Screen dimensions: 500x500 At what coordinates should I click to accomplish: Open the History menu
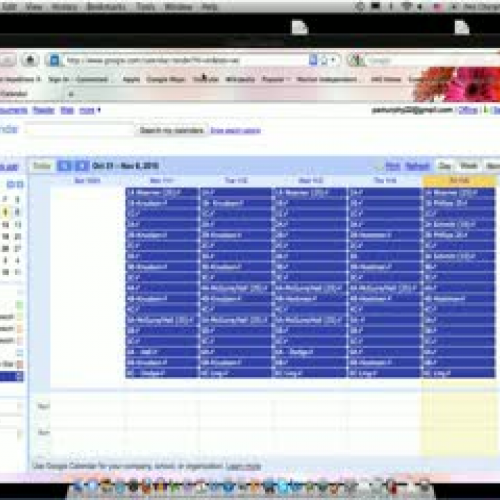[x=64, y=7]
